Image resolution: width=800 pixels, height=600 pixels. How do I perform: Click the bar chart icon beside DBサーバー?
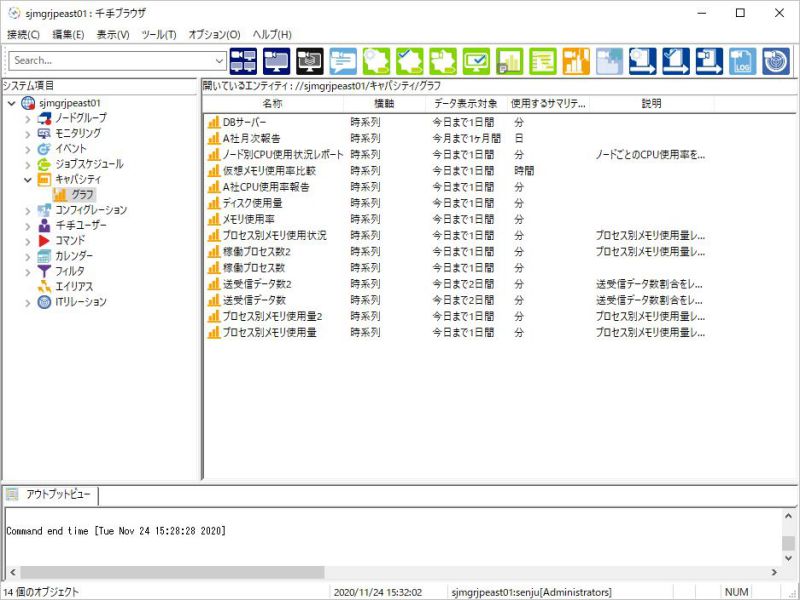[213, 122]
